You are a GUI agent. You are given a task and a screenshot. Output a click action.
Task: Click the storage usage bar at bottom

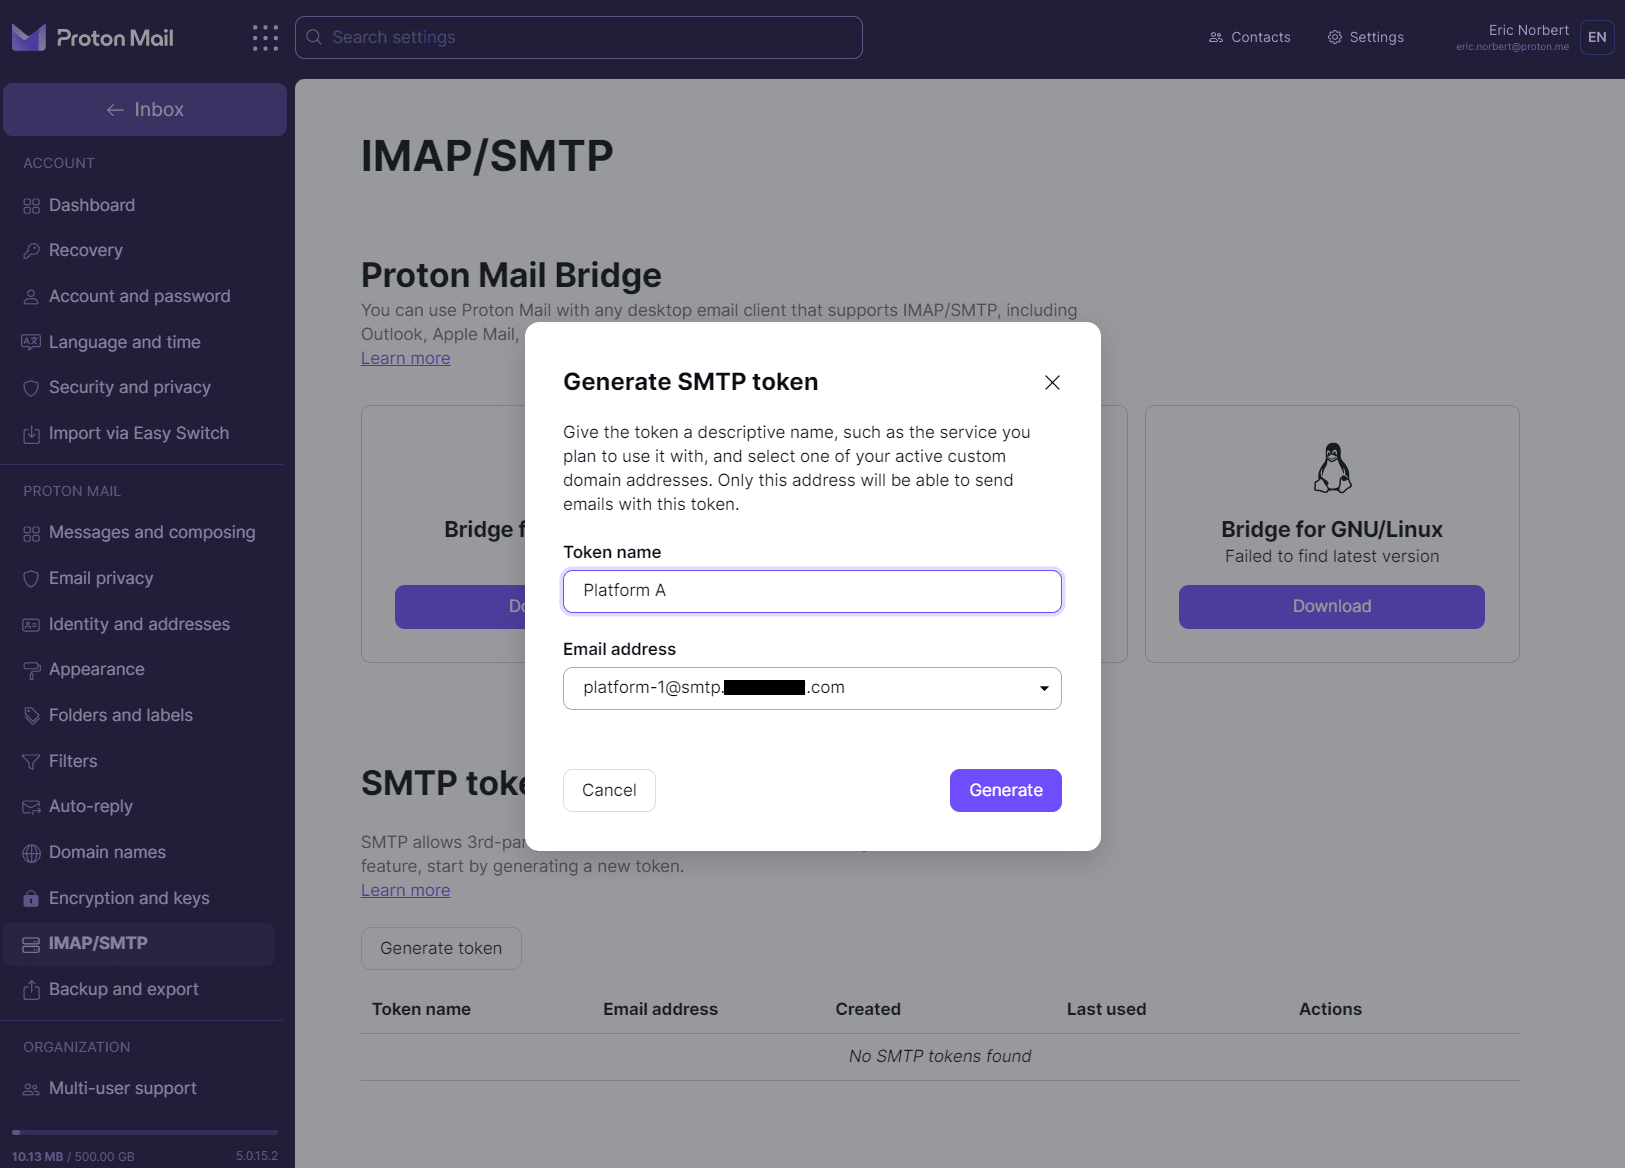(x=144, y=1133)
